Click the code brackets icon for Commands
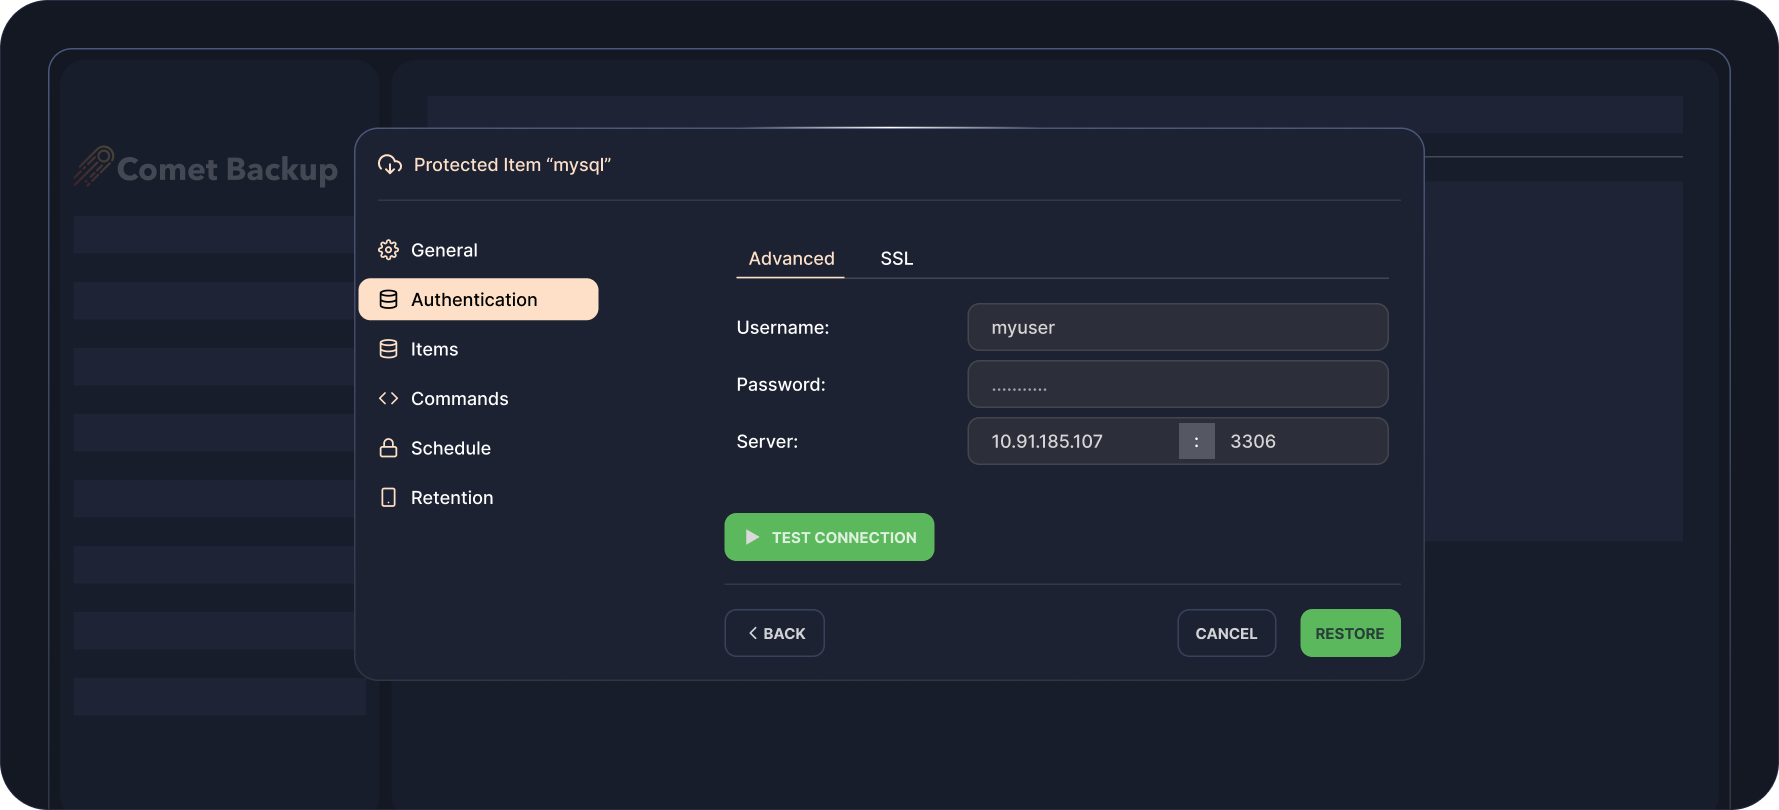 388,398
